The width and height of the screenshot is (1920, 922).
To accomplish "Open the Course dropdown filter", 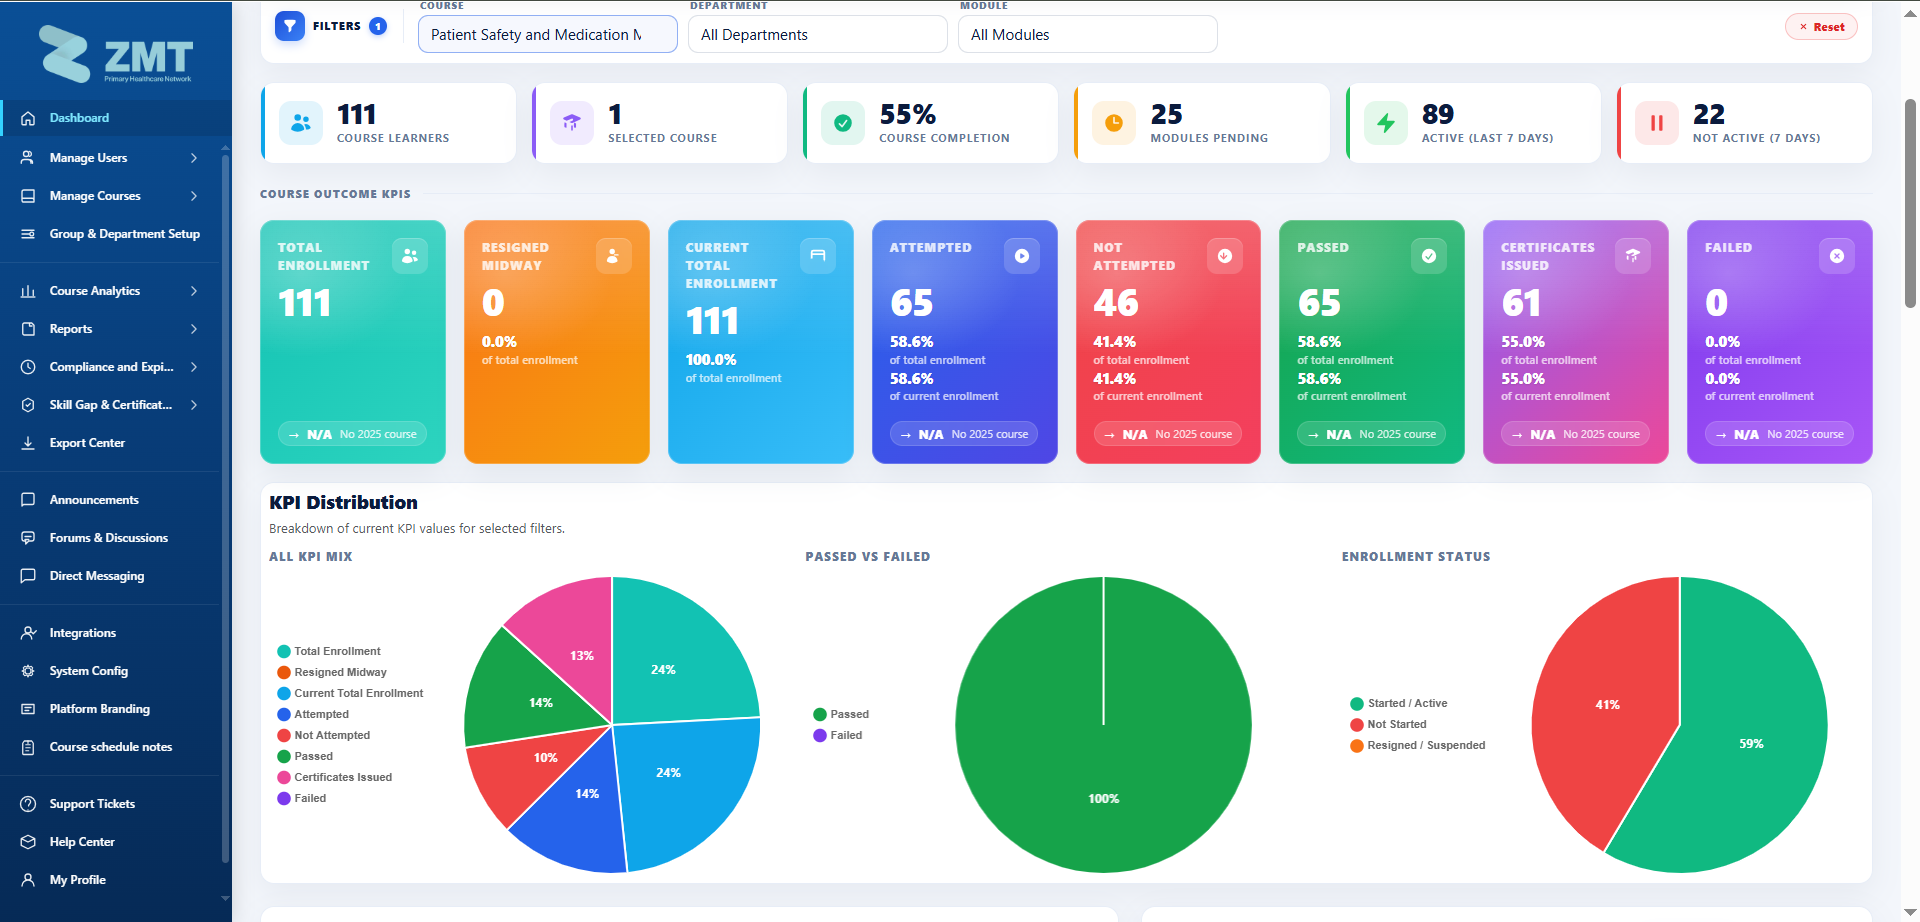I will click(548, 34).
